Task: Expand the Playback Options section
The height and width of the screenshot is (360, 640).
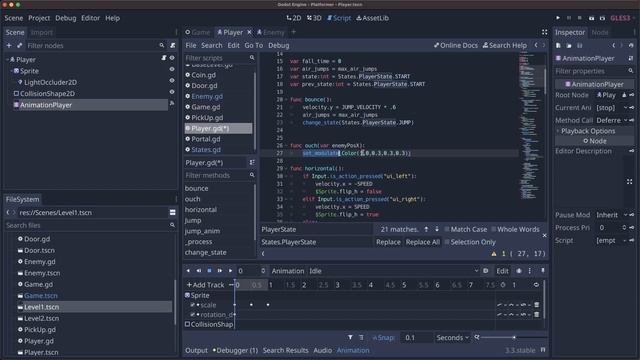Action: 594,131
